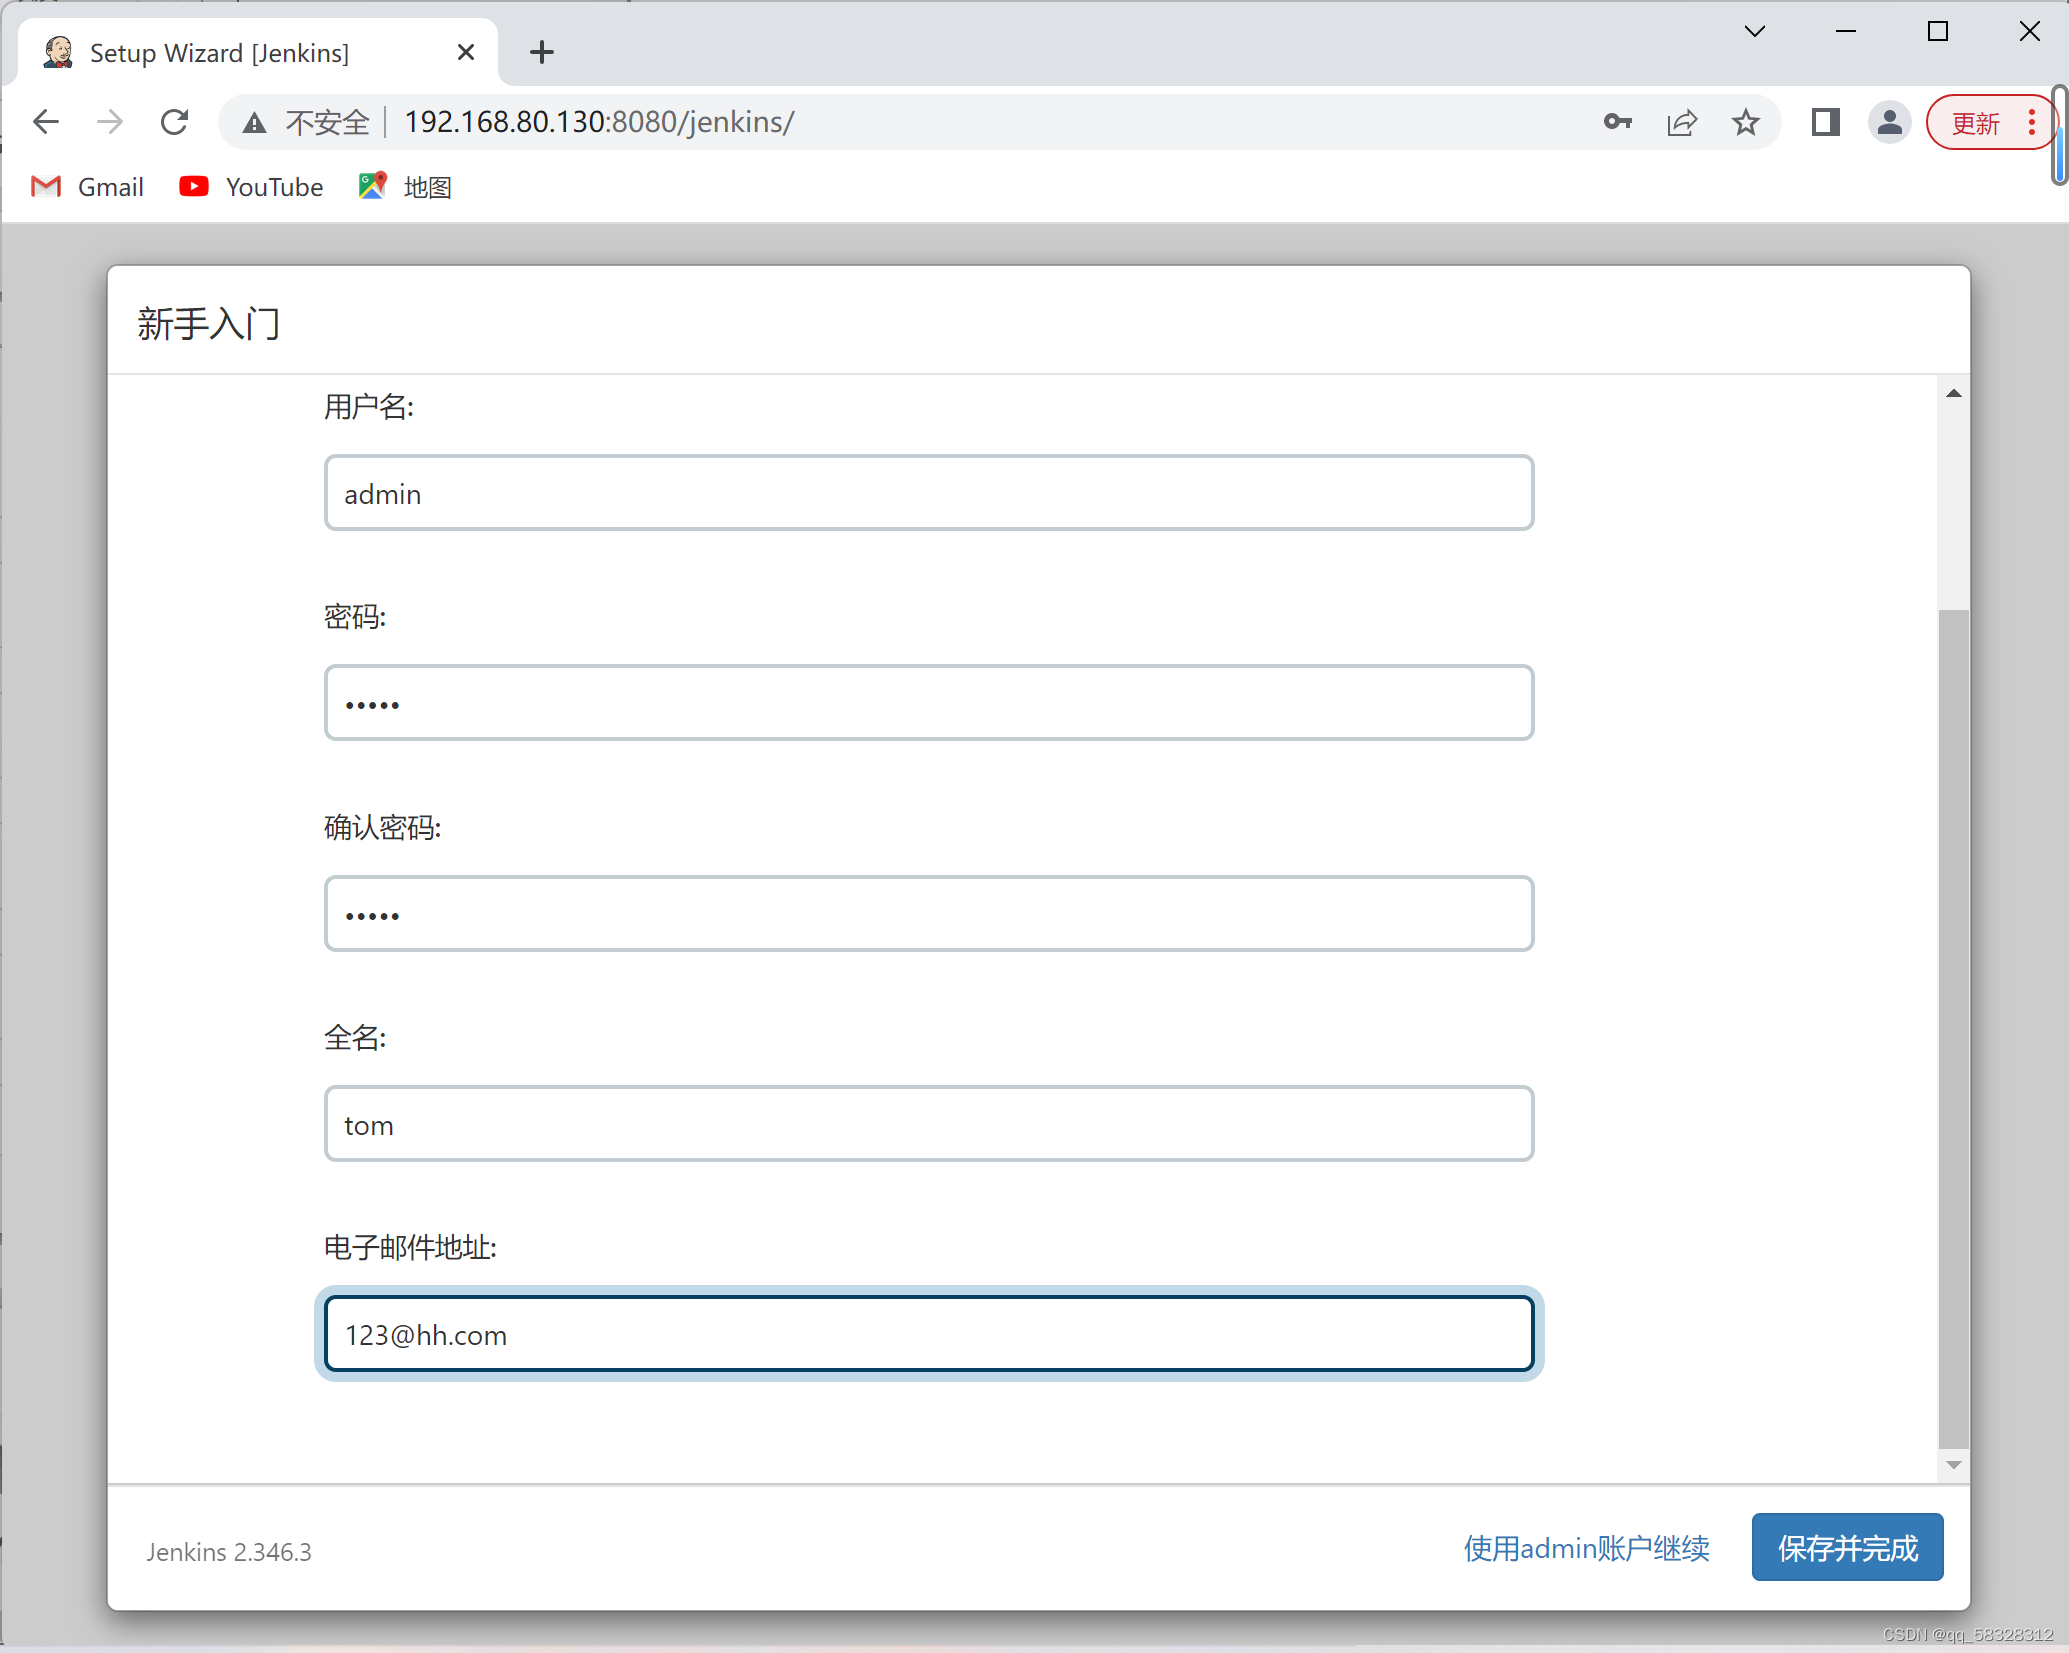
Task: Click the form's scroll-up arrow
Action: click(x=1953, y=394)
